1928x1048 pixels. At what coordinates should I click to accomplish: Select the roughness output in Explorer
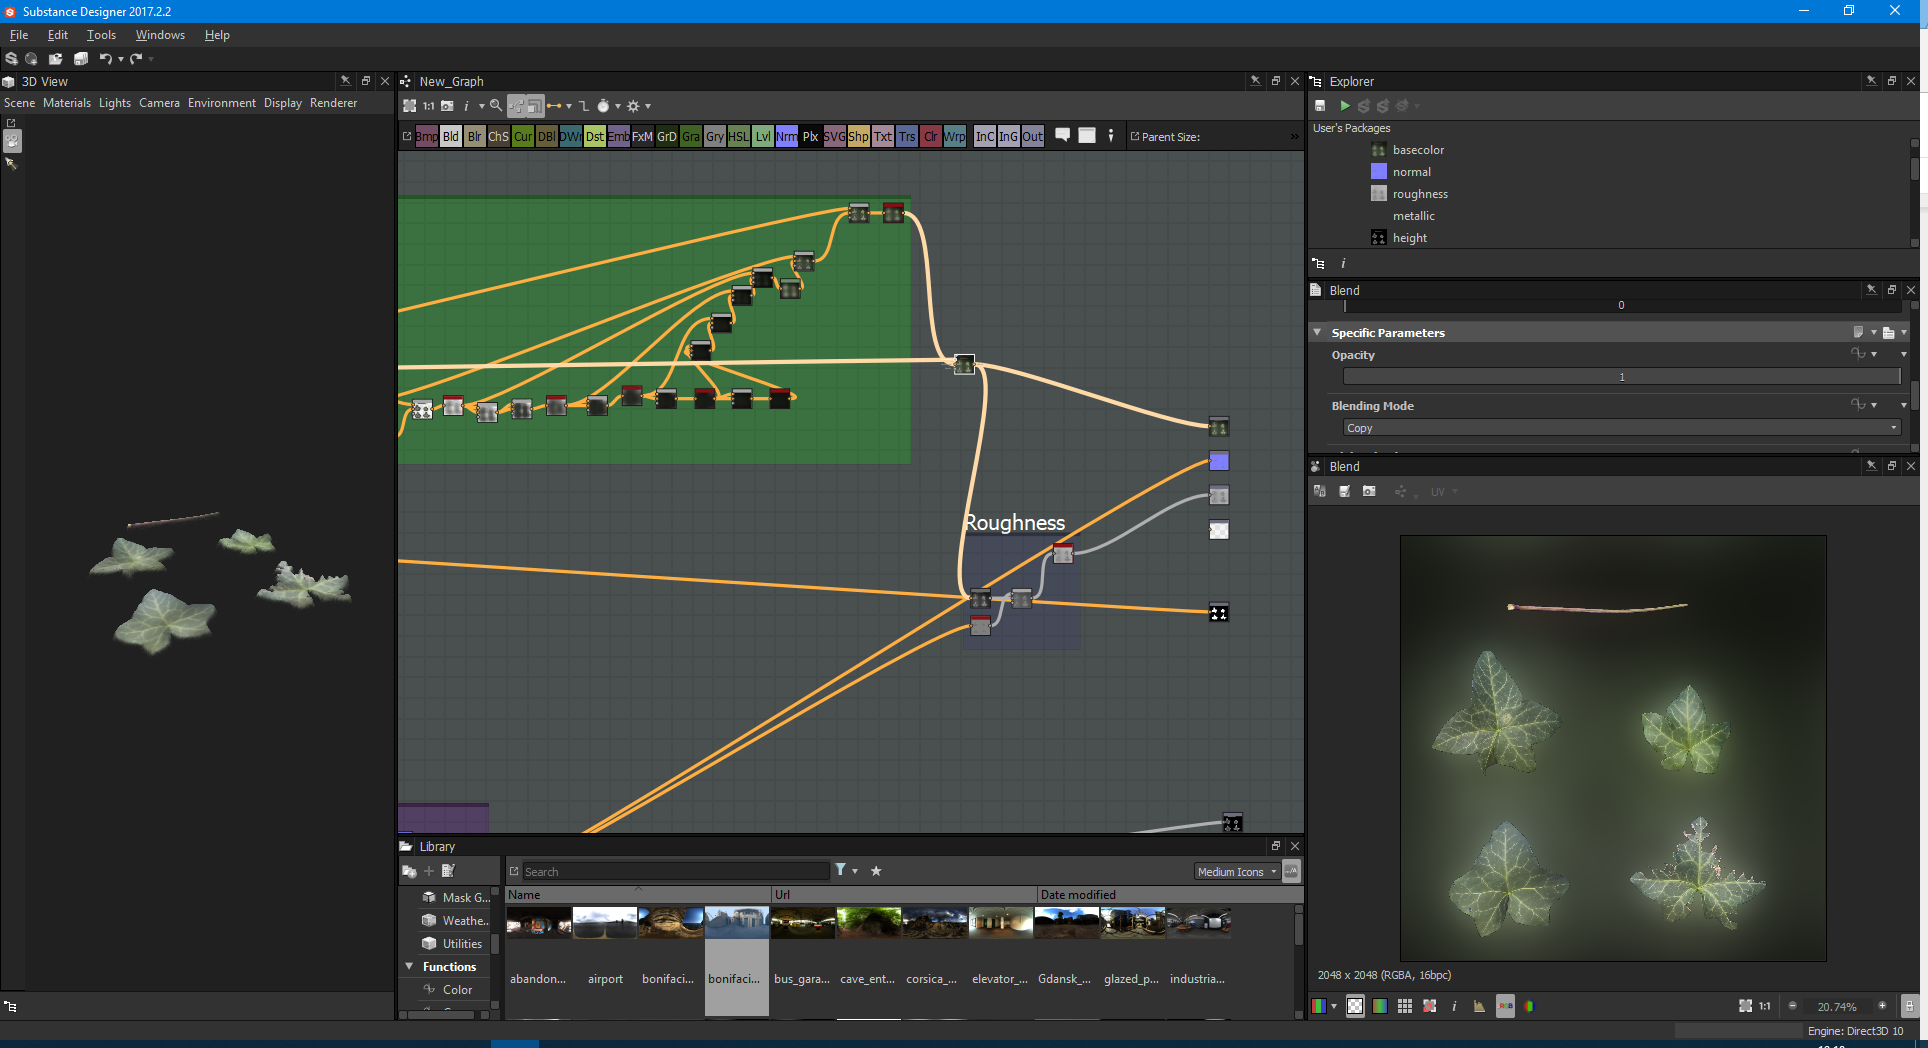1419,194
